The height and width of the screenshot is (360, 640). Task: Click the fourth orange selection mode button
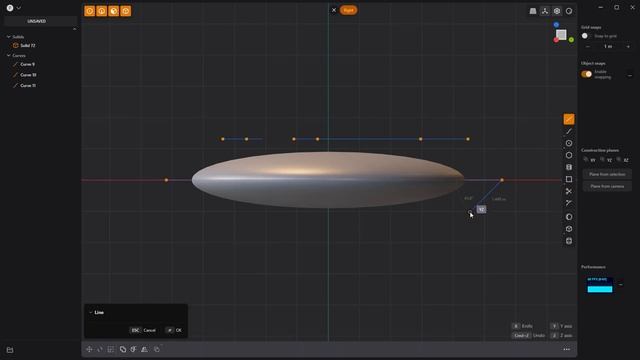(x=126, y=11)
